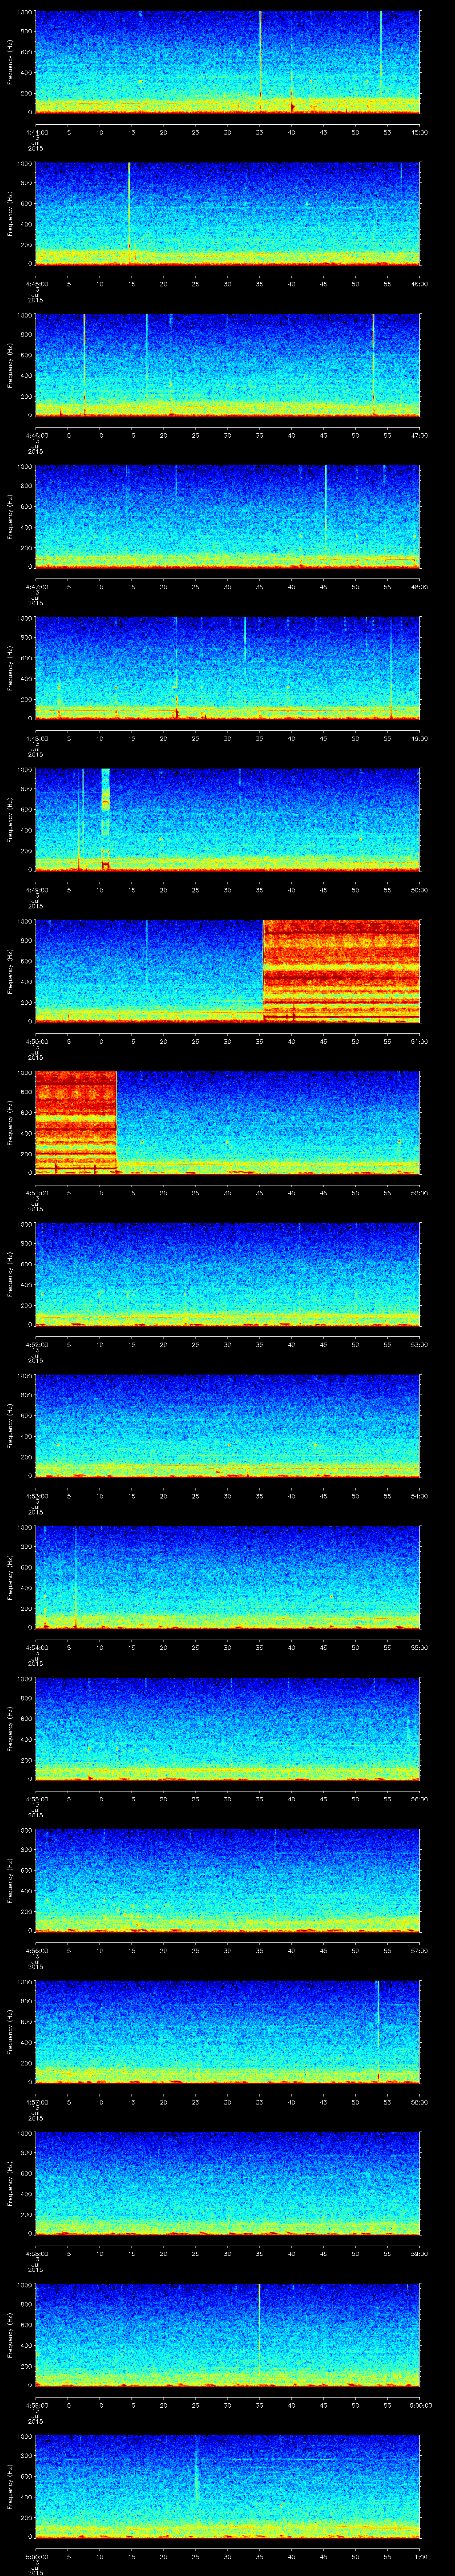
Task: Click the '51:00' end time label
Action: point(420,1041)
